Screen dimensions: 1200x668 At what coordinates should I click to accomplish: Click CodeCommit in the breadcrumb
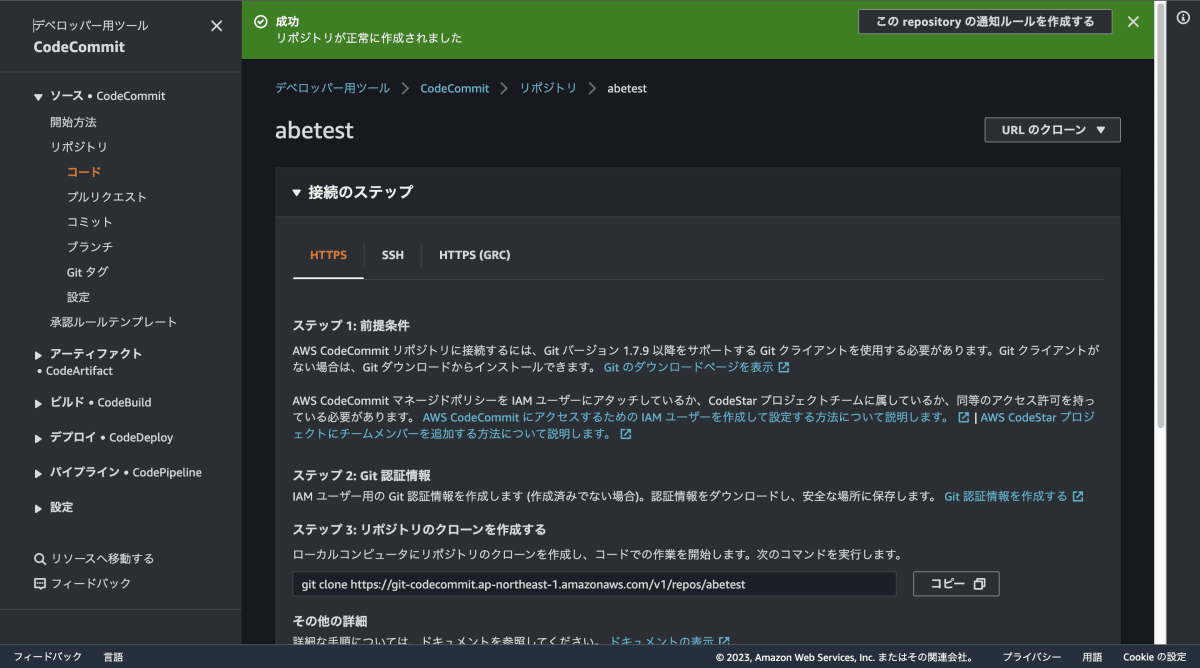point(454,88)
